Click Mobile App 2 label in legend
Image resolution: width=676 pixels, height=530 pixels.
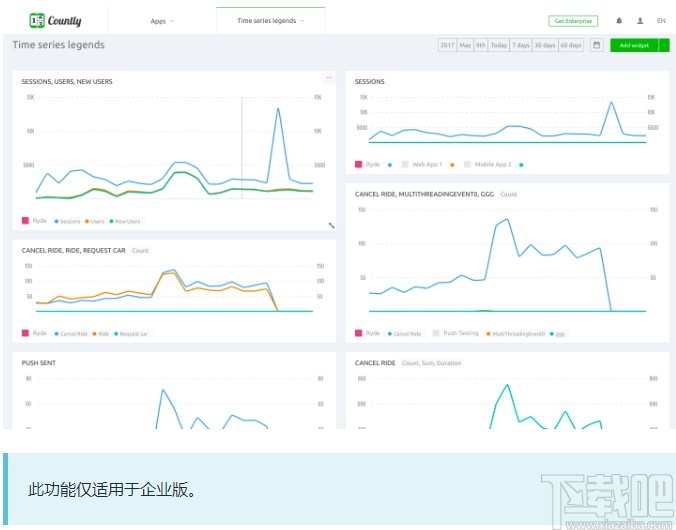[x=493, y=164]
